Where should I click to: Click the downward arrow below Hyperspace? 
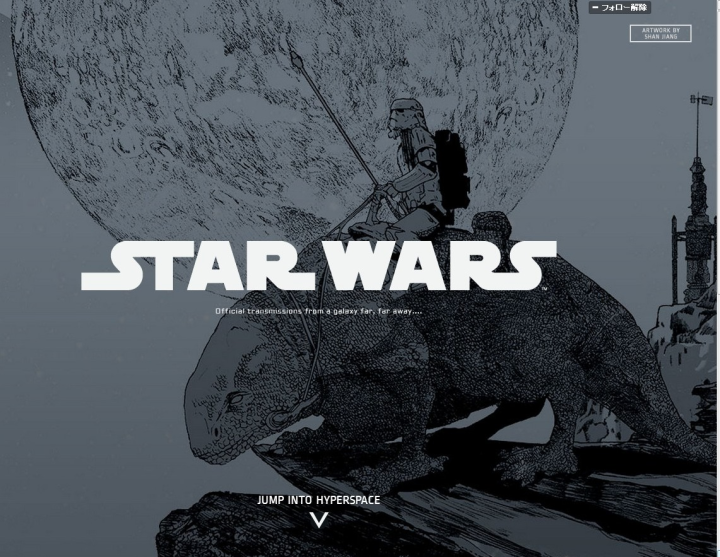click(x=319, y=520)
